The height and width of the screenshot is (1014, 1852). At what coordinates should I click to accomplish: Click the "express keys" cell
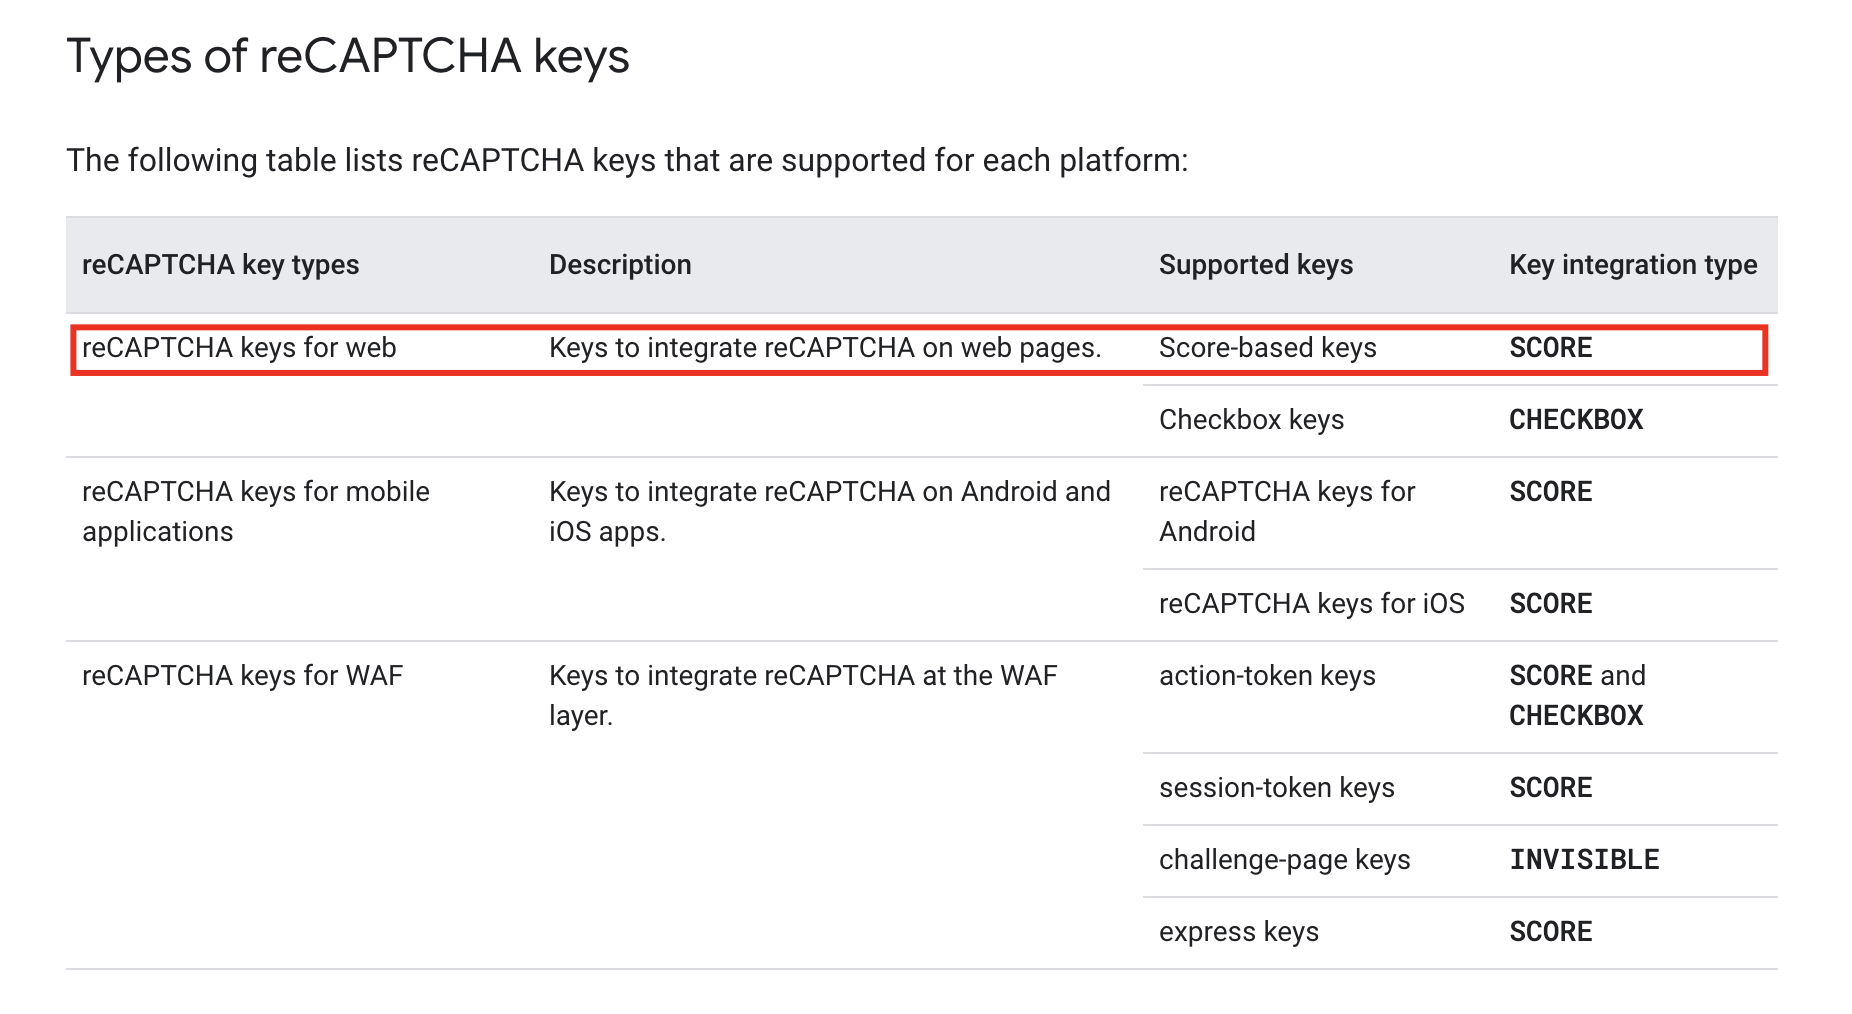pyautogui.click(x=1238, y=932)
